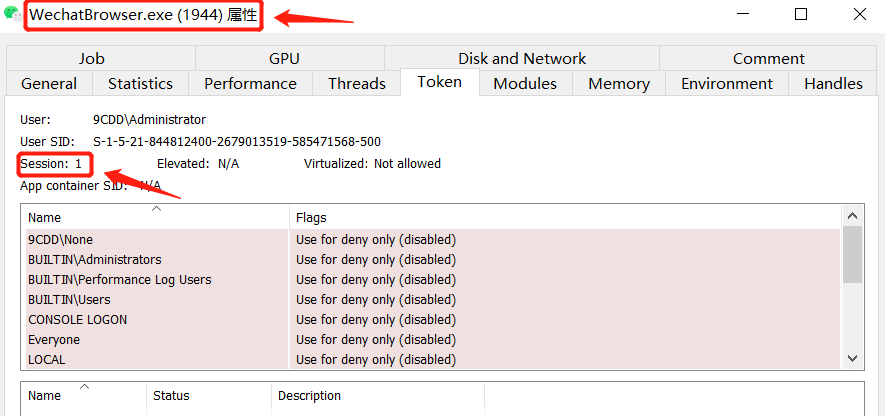Click the group list scroll up arrow
The width and height of the screenshot is (885, 416).
pos(853,216)
